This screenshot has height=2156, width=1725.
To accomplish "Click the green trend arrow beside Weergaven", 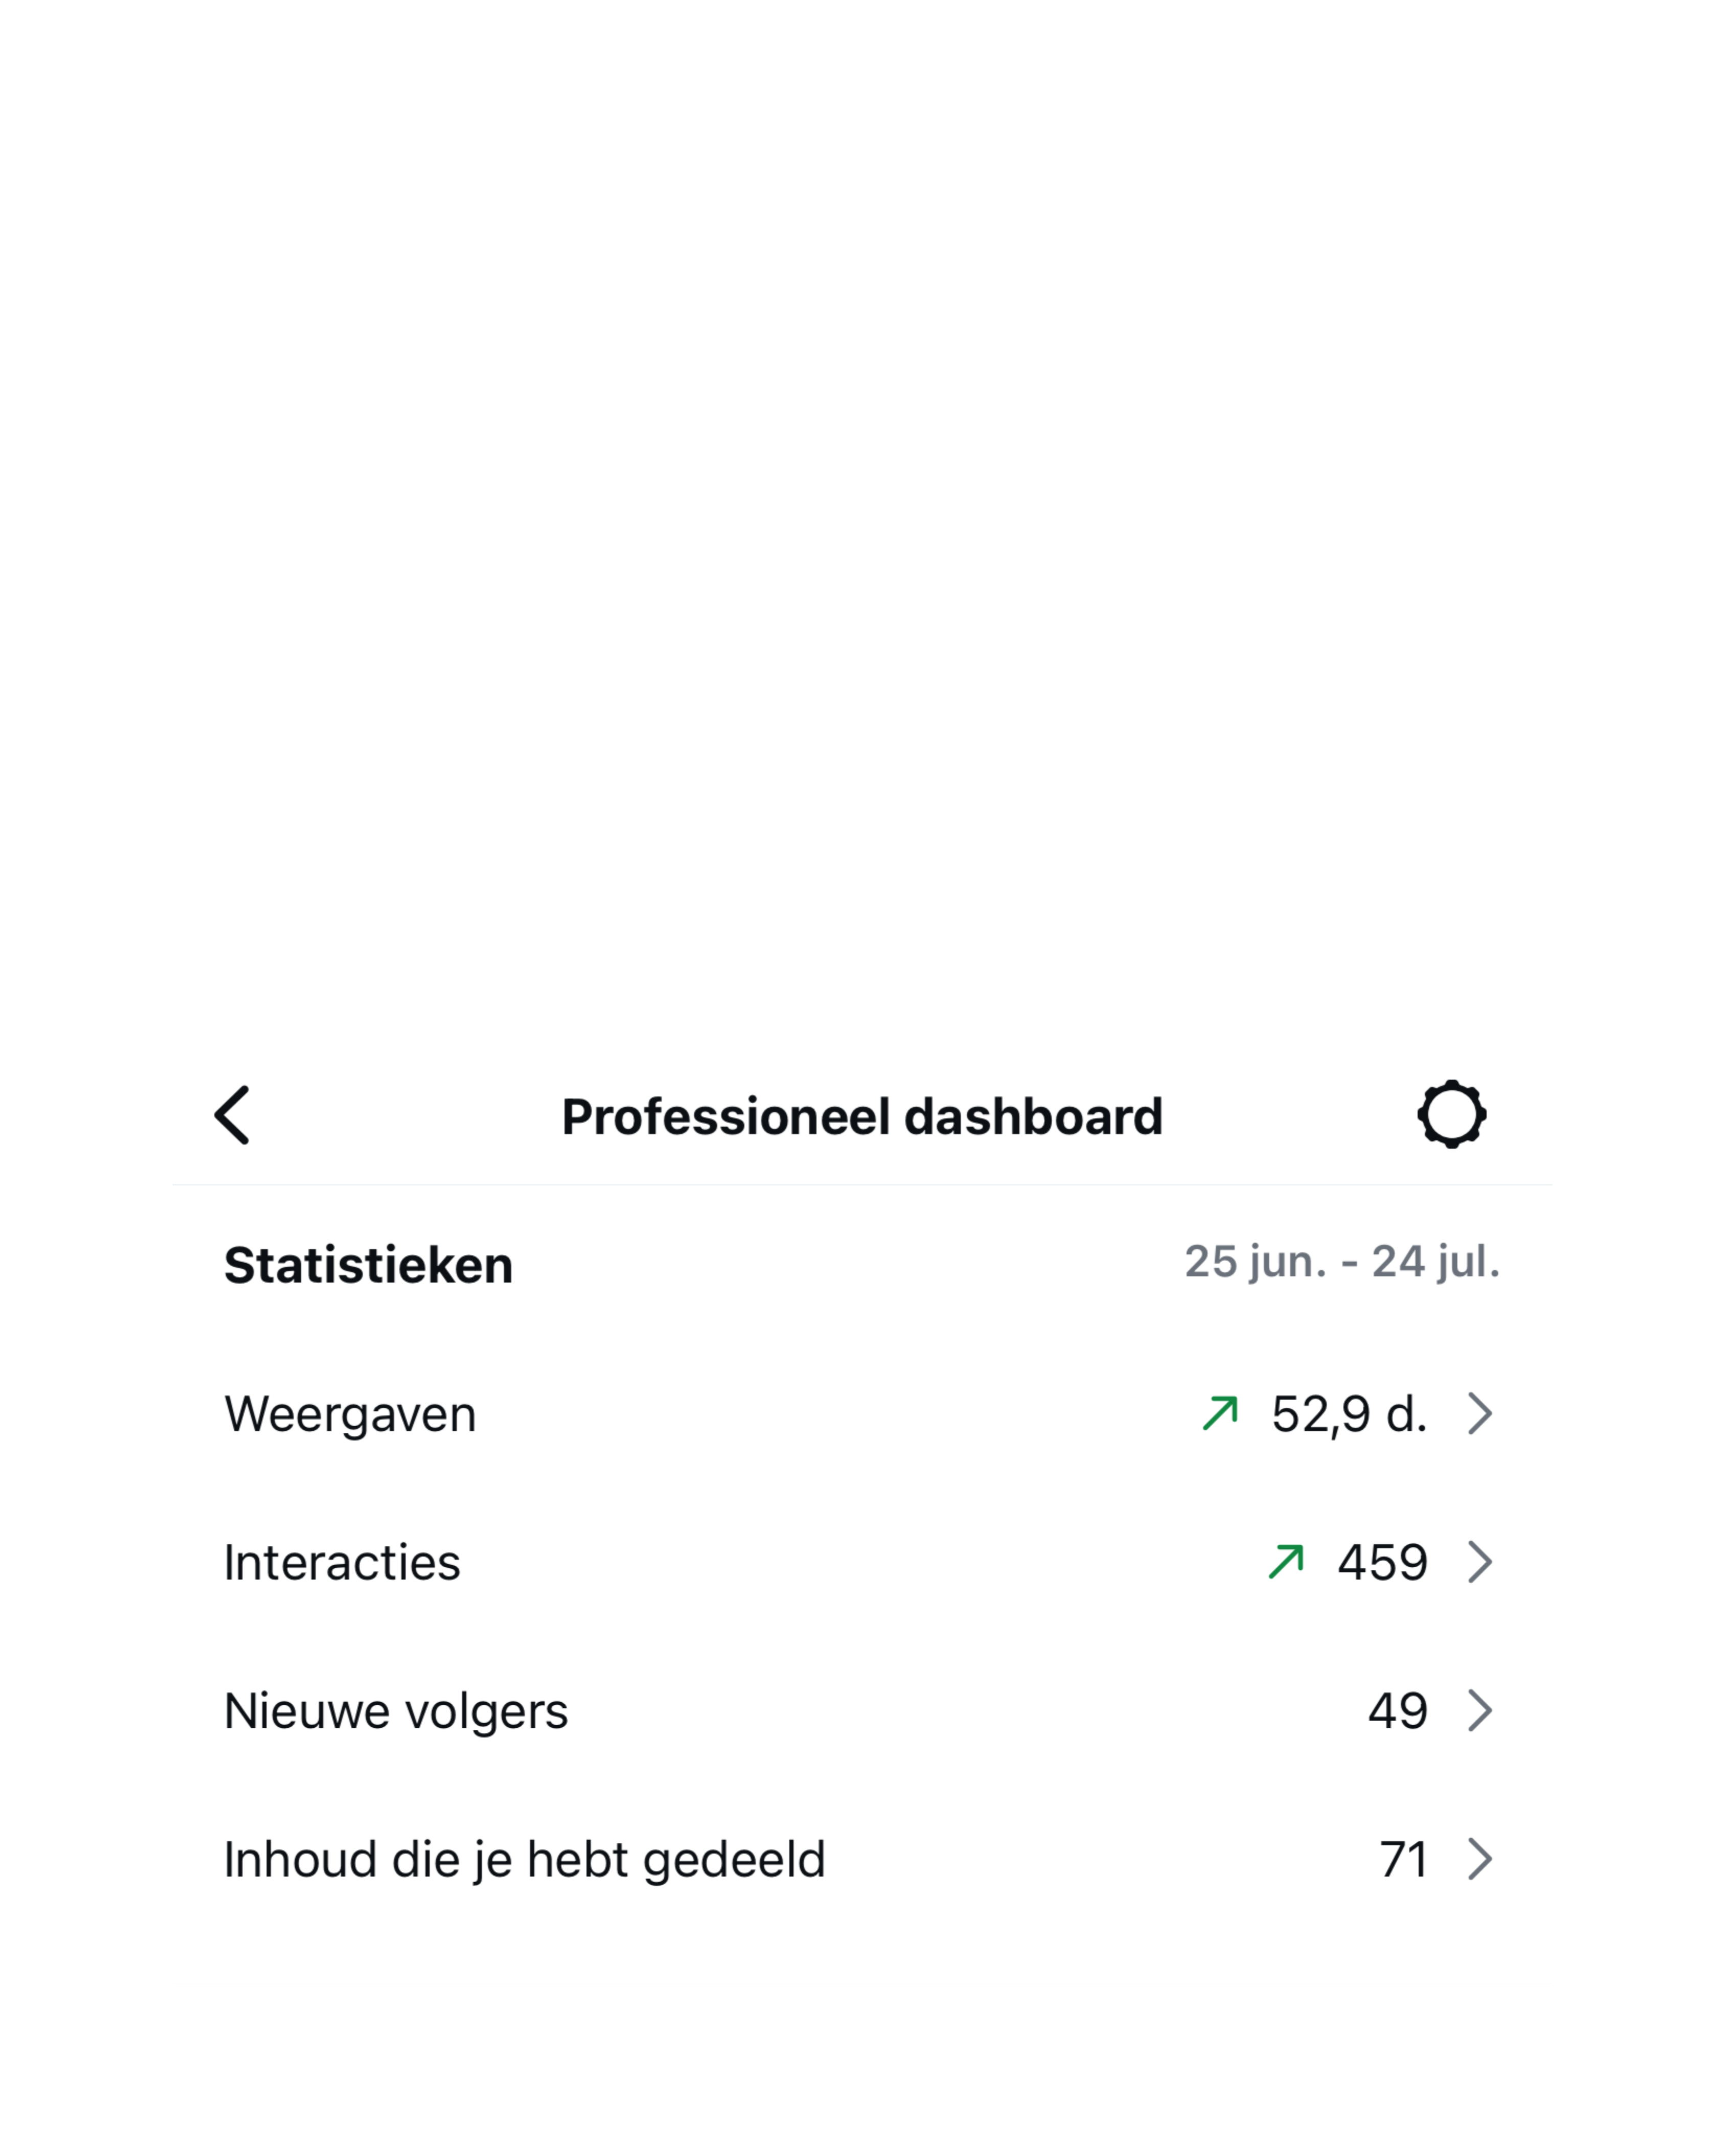I will coord(1220,1413).
